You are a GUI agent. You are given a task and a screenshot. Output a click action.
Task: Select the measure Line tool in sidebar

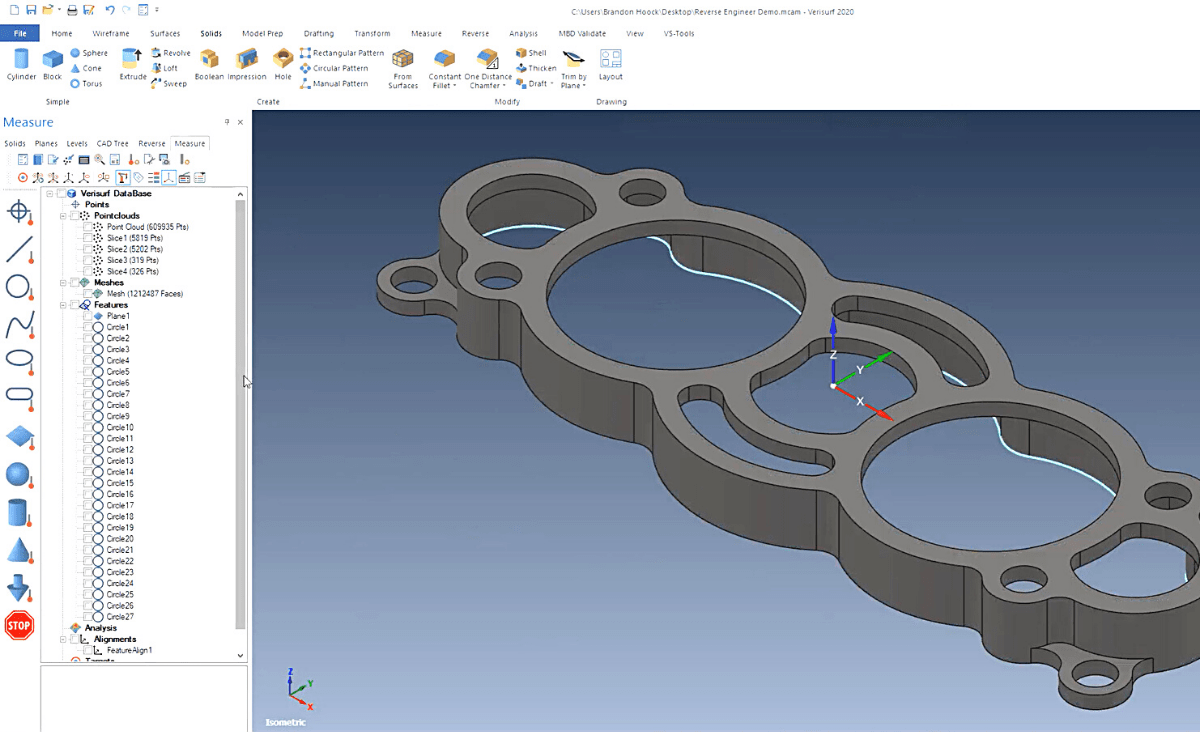pyautogui.click(x=19, y=250)
